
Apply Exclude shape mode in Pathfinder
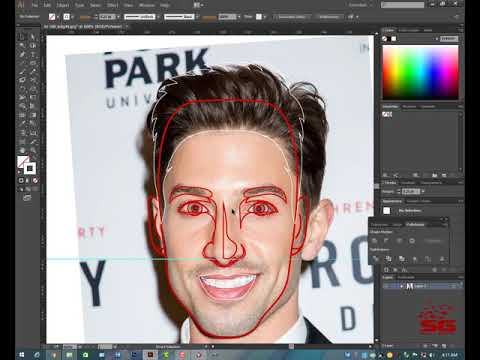412,241
